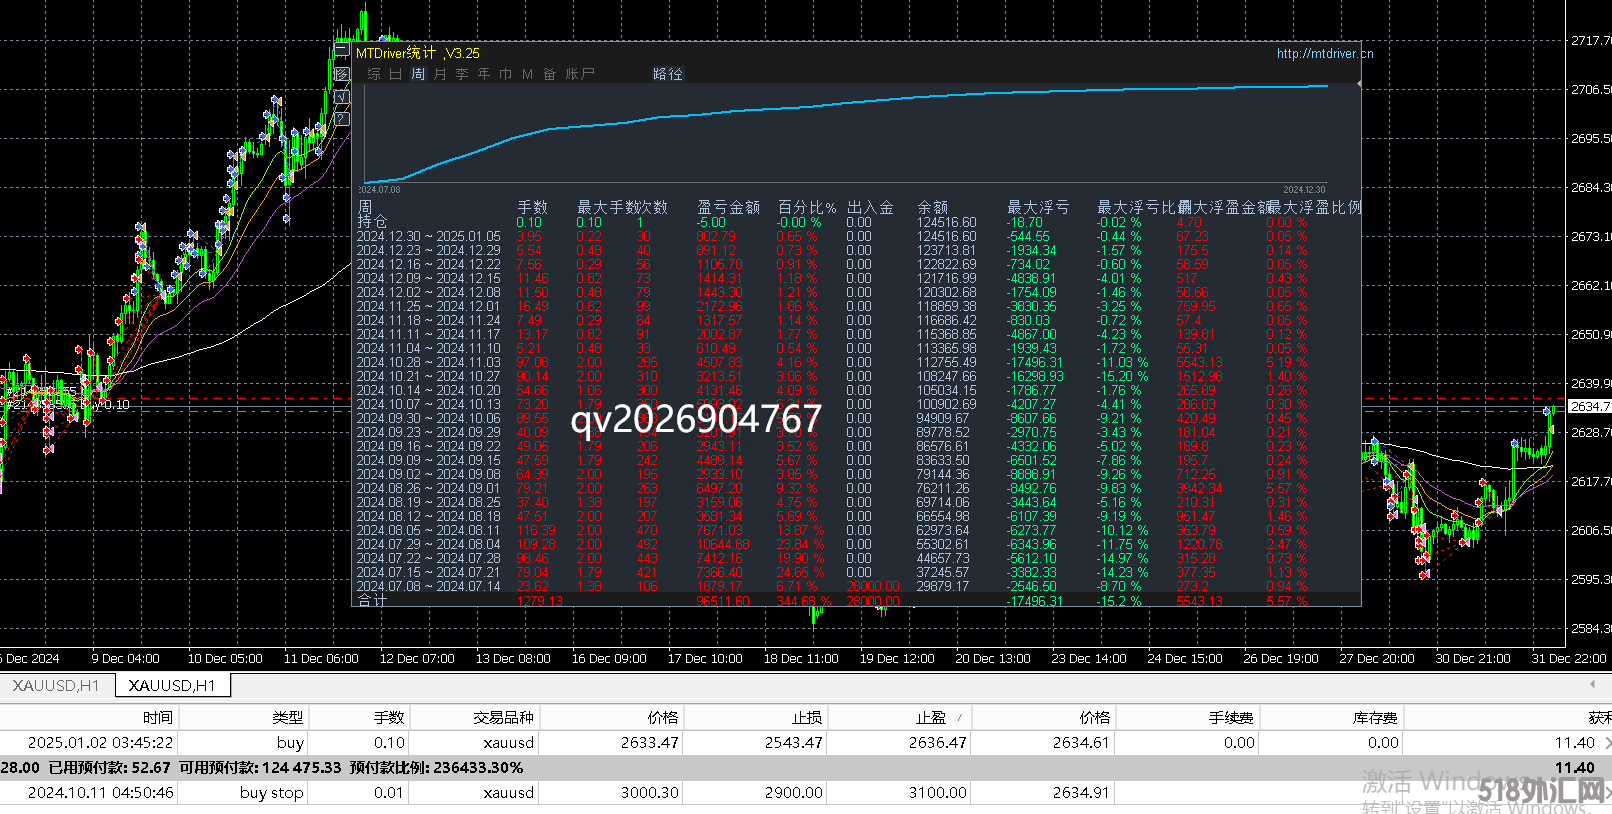Click the 盈亏金额 column header in statistics

[728, 207]
